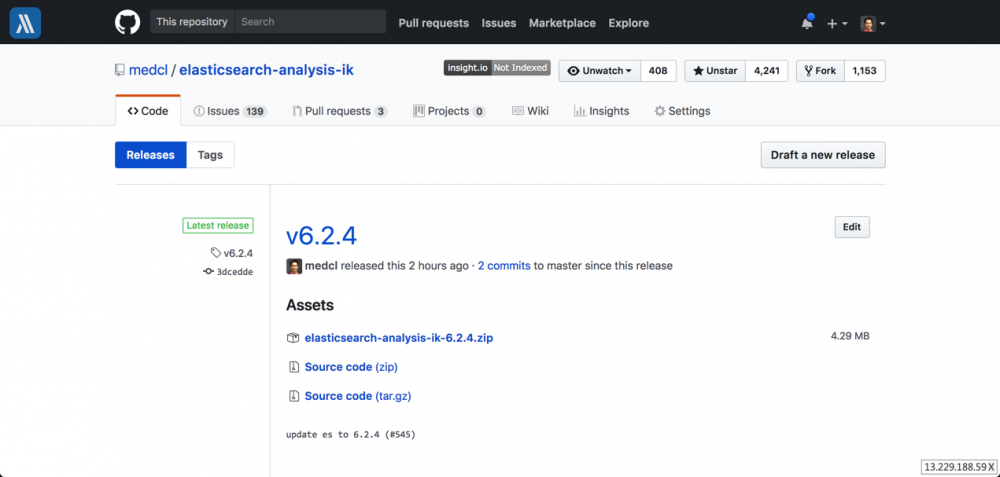Switch to the Insights tab

pos(601,111)
